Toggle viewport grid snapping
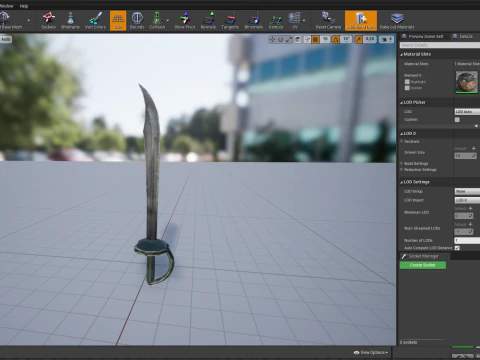The width and height of the screenshot is (480, 360). point(315,40)
